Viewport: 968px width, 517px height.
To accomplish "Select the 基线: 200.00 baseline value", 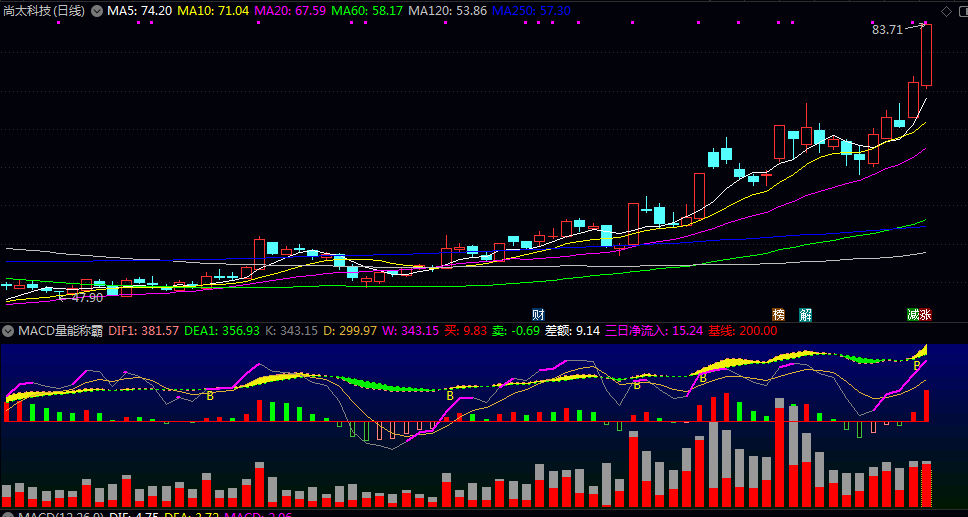I will coord(743,331).
